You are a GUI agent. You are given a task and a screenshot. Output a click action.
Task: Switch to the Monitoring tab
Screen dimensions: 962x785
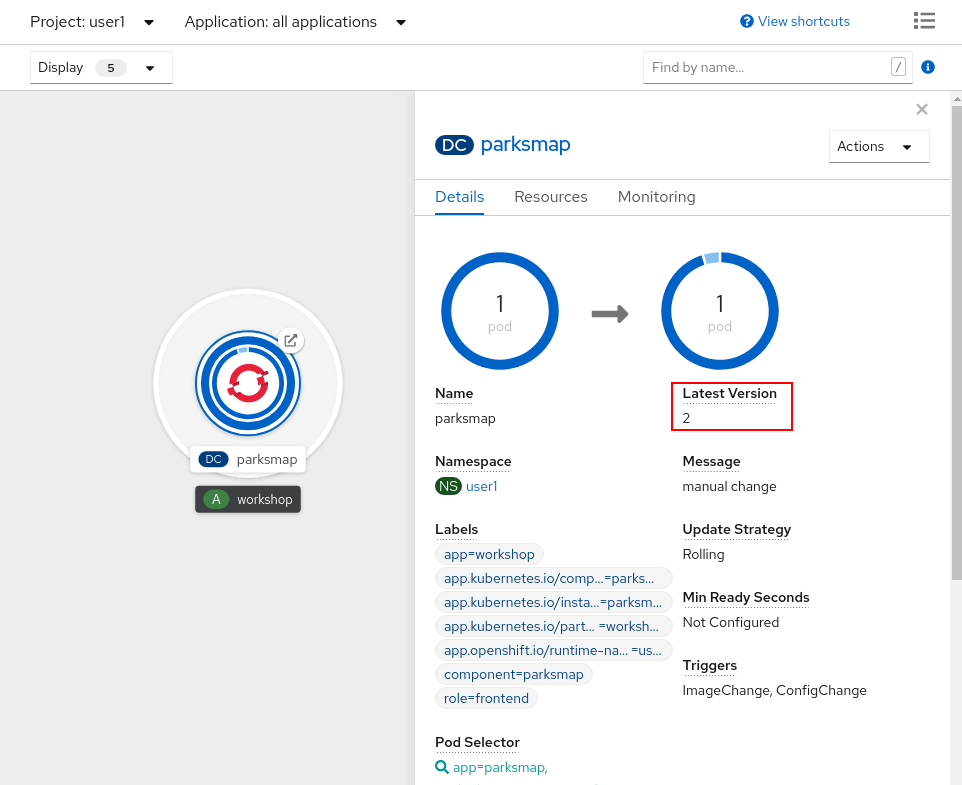coord(656,197)
